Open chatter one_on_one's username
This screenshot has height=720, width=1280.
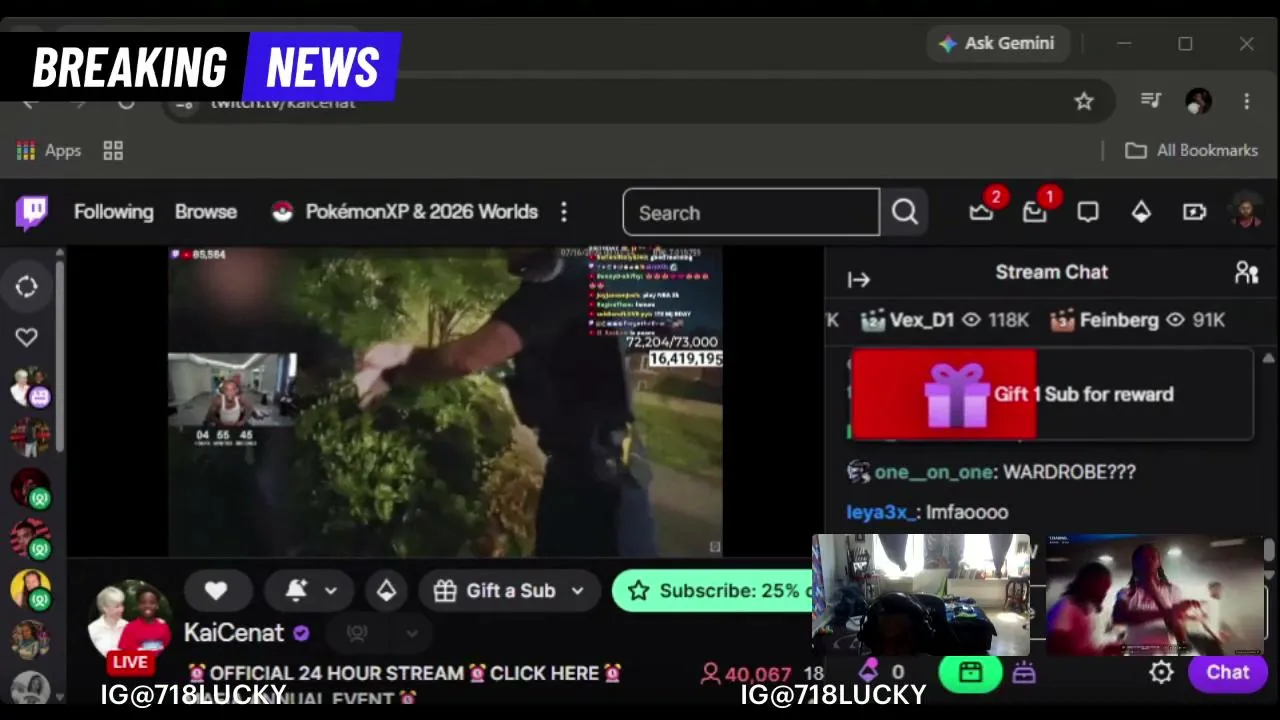(x=935, y=472)
